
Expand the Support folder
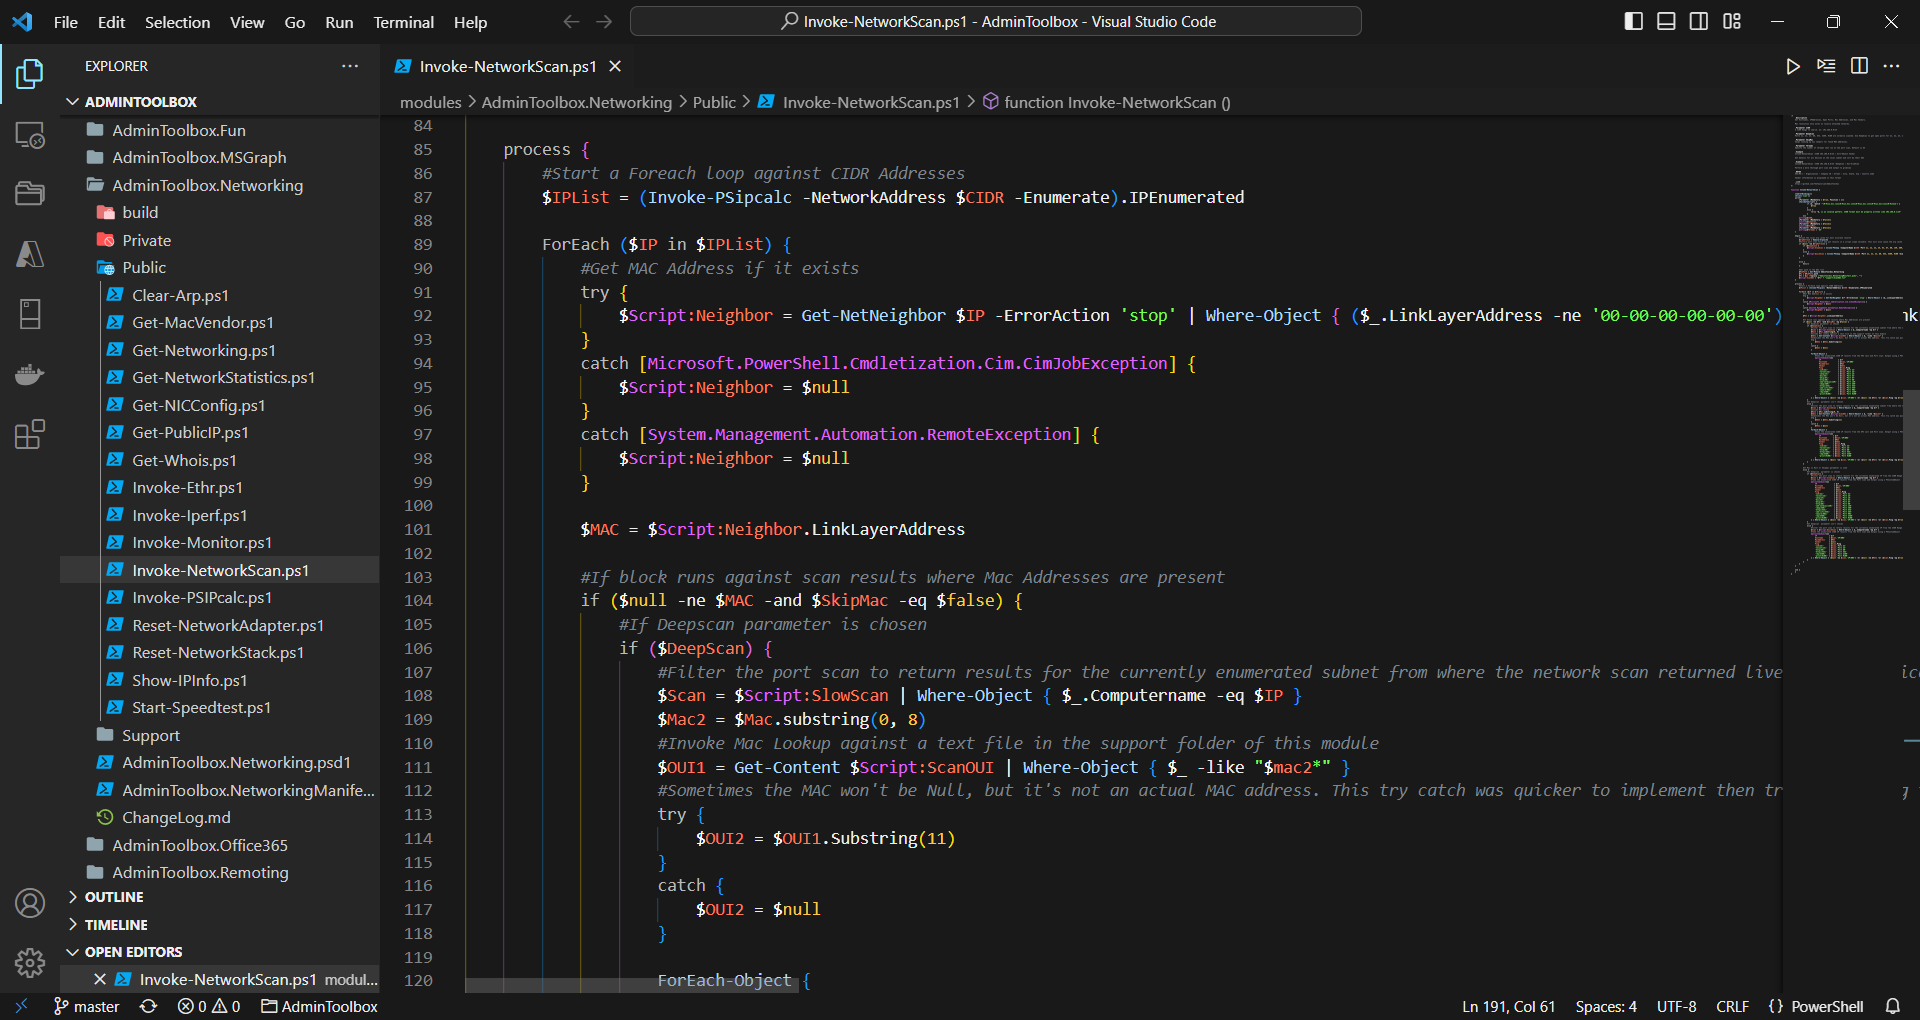[220, 735]
